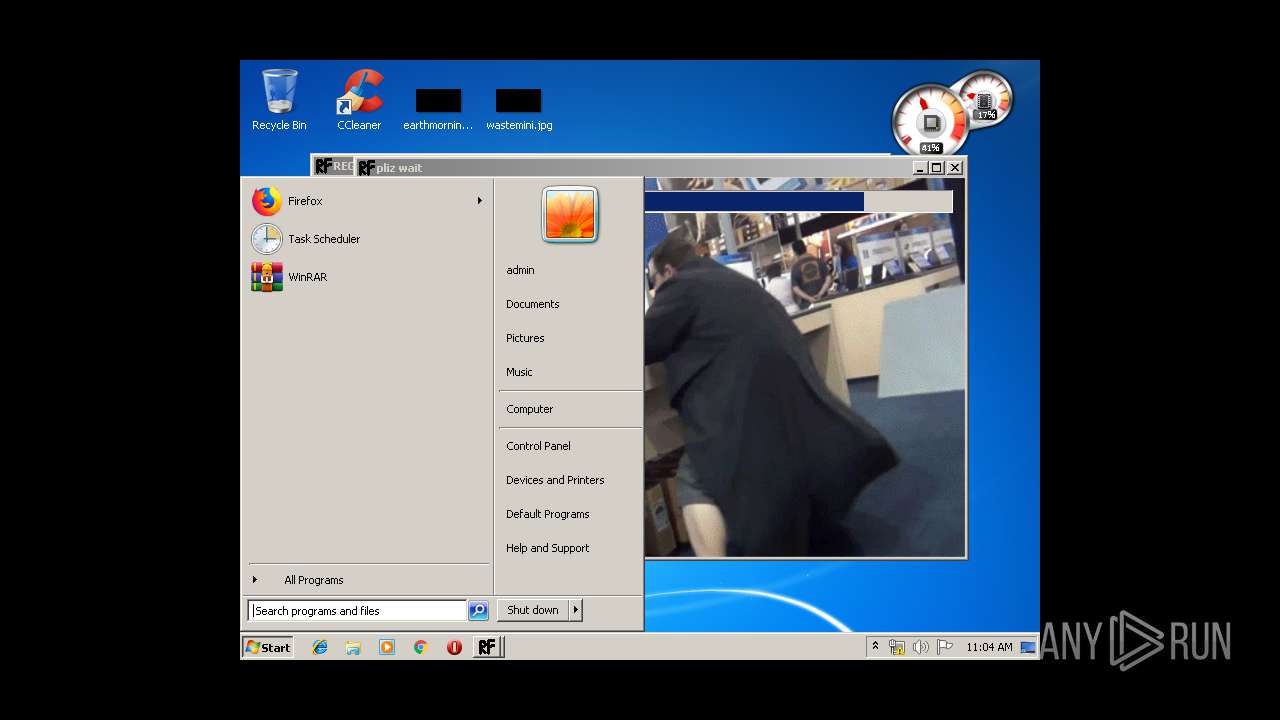Viewport: 1280px width, 720px height.
Task: Maximize the pliz wait window
Action: (937, 168)
